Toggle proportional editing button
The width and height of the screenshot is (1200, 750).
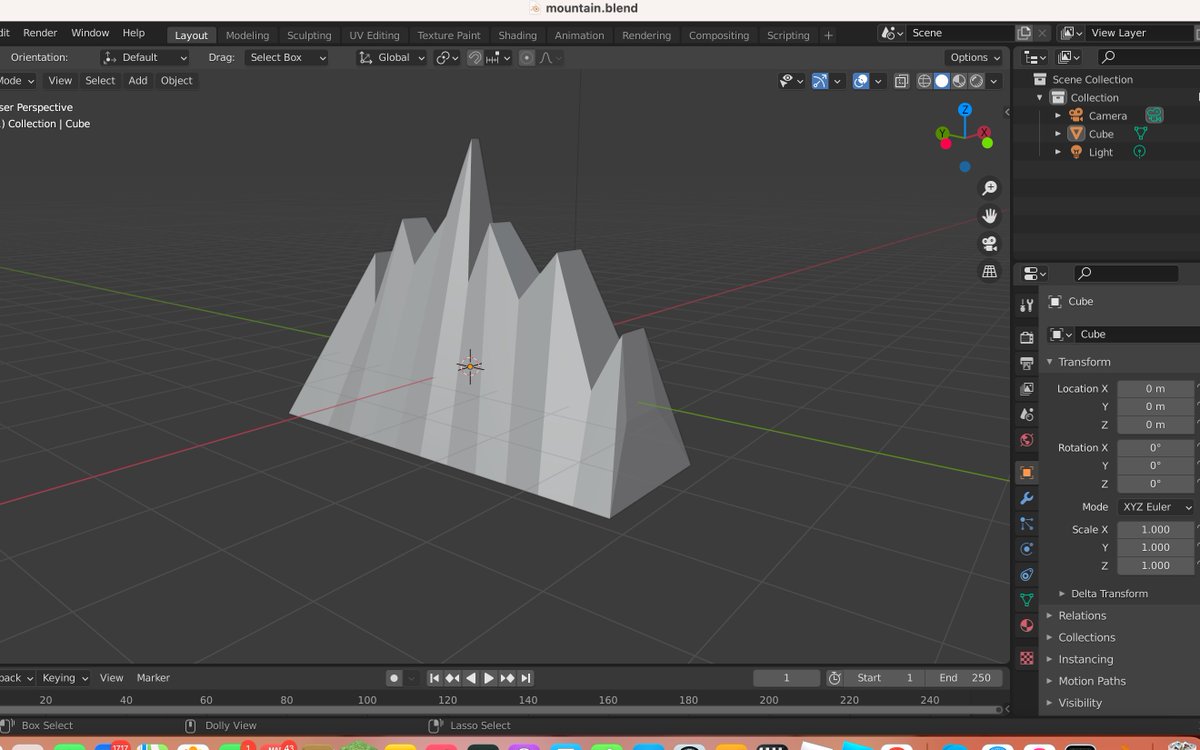click(527, 58)
